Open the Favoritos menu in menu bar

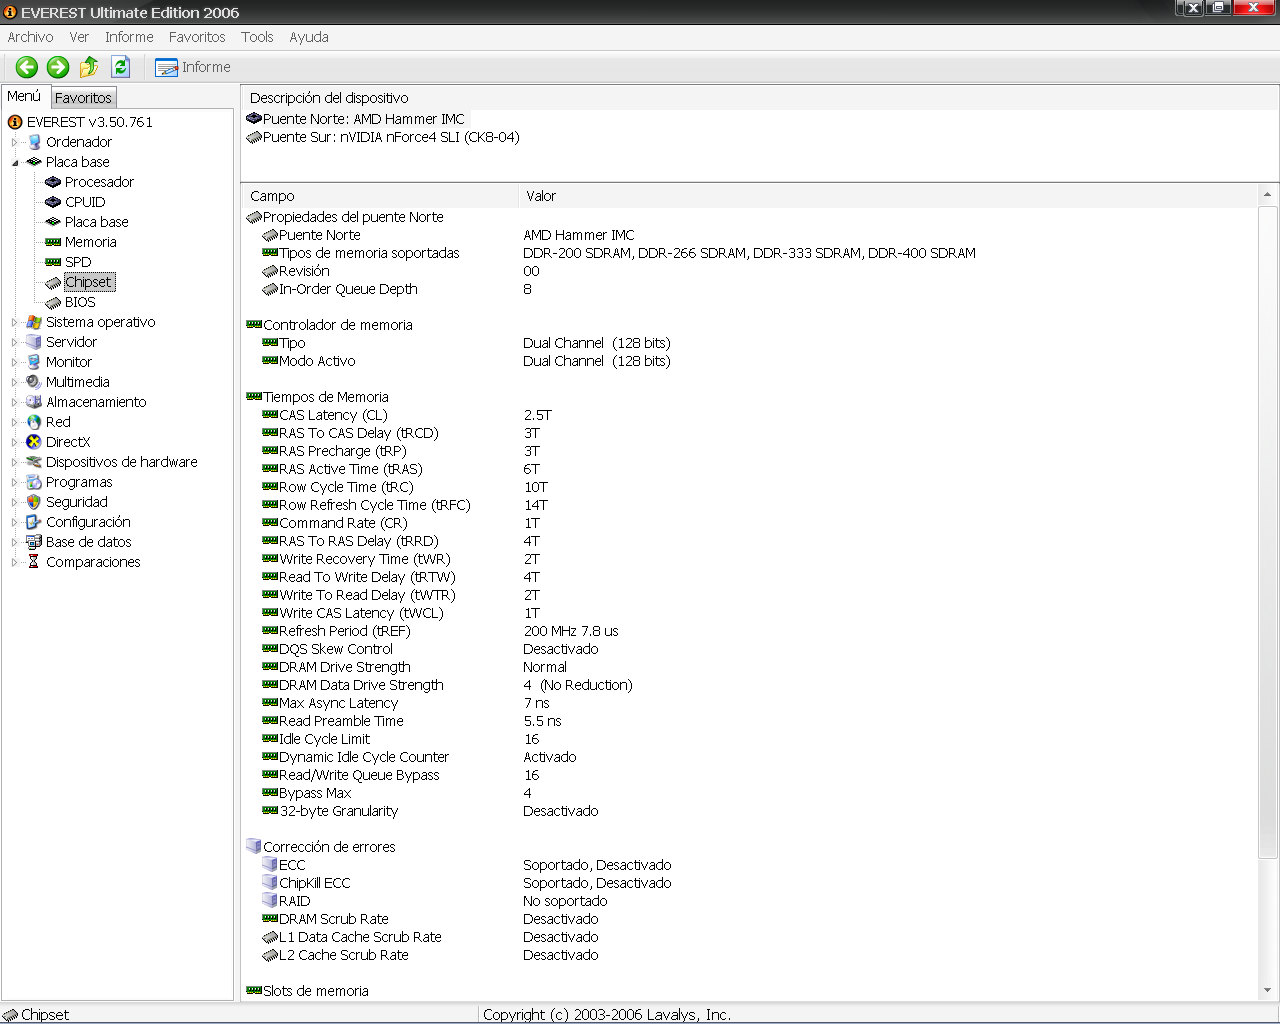(x=197, y=37)
